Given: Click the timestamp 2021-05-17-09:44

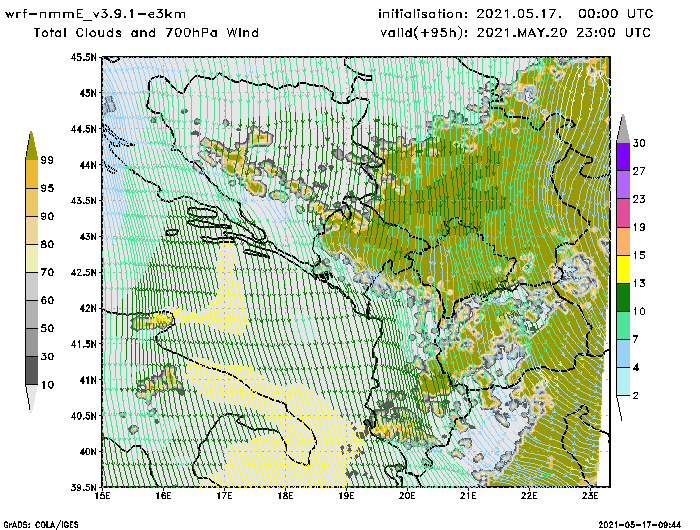Looking at the screenshot, I should pos(639,525).
